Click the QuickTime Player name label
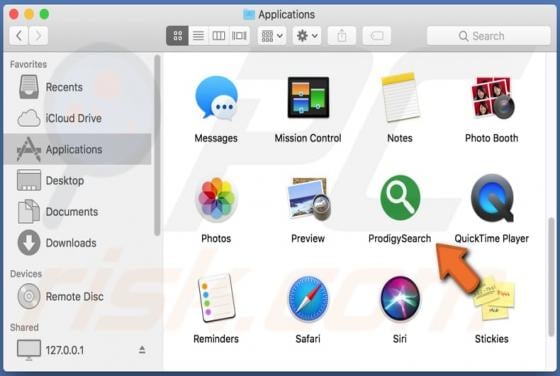This screenshot has width=560, height=376. [491, 239]
